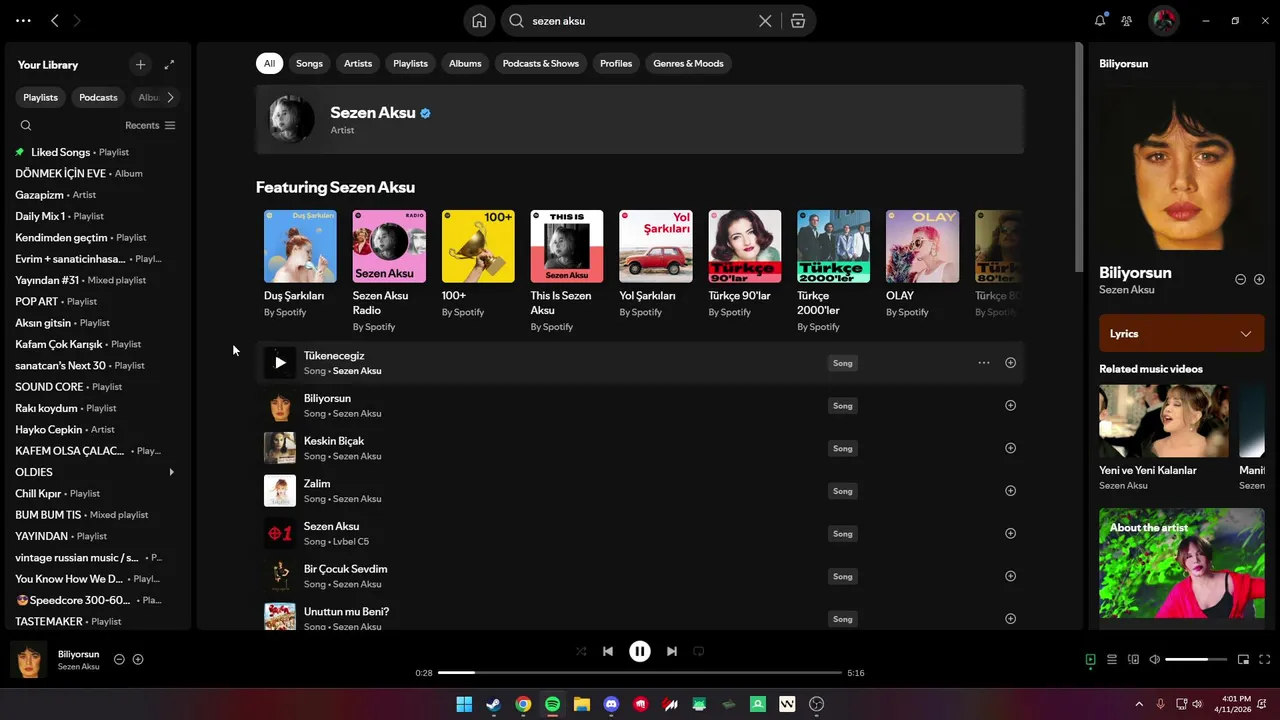Open the Recents sort dropdown

[x=150, y=125]
